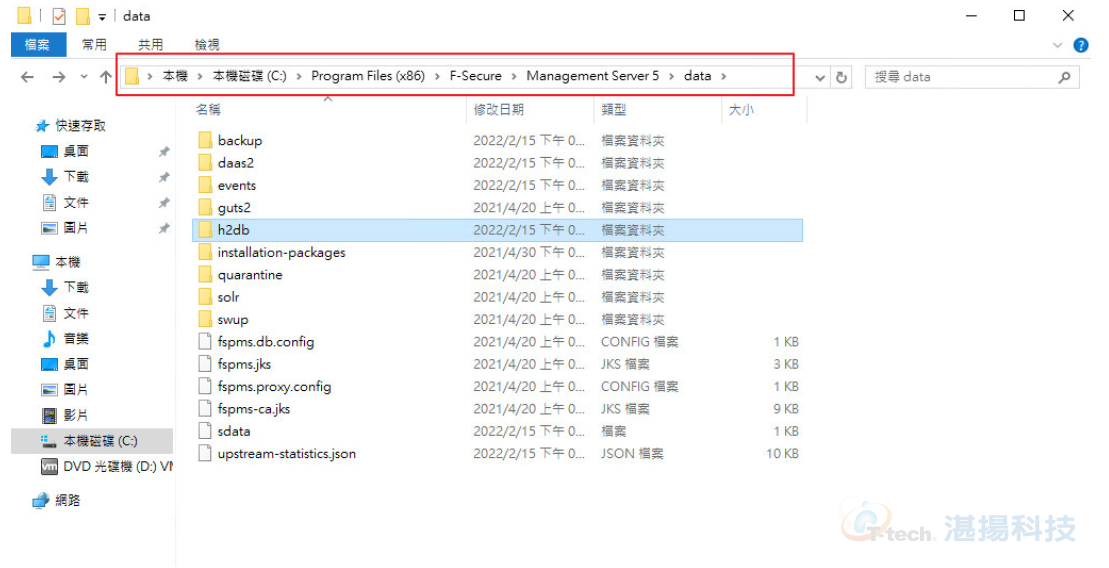Select the installation-packages folder
The image size is (1109, 568).
281,253
